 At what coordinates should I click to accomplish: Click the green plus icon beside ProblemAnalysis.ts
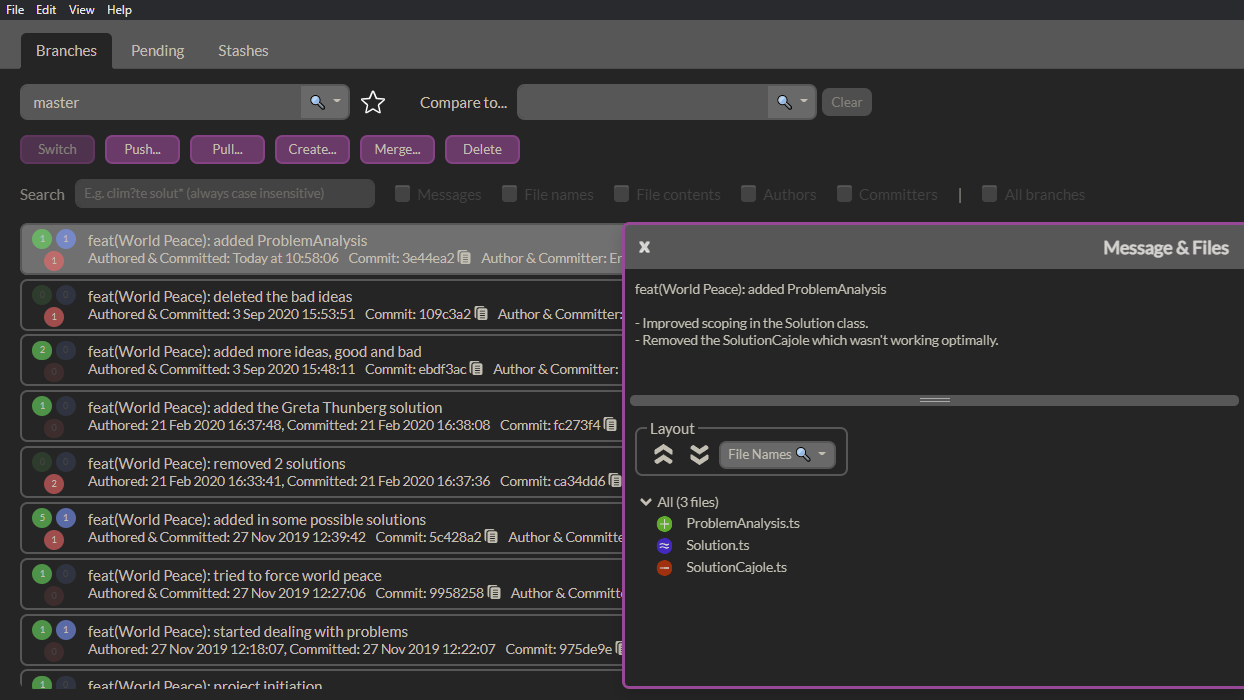(x=664, y=523)
